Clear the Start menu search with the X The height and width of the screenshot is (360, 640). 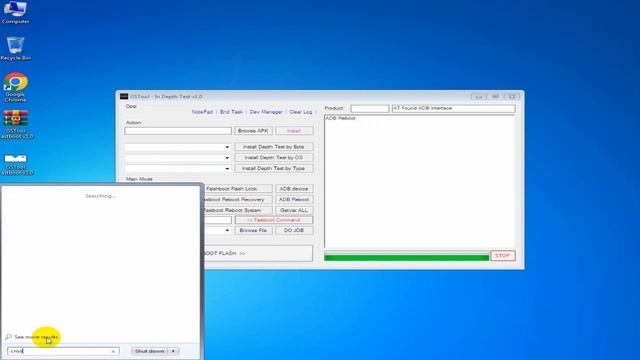click(x=113, y=351)
